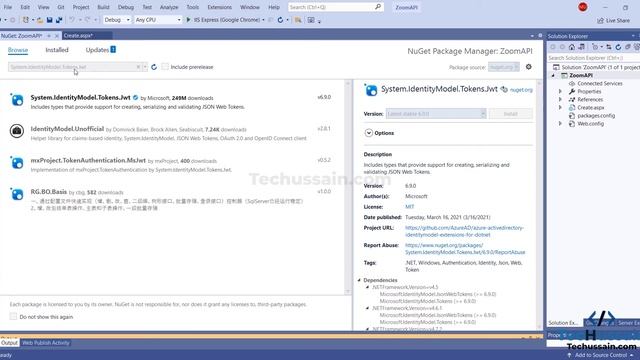
Task: Open the Version dropdown in package details
Action: [x=436, y=113]
